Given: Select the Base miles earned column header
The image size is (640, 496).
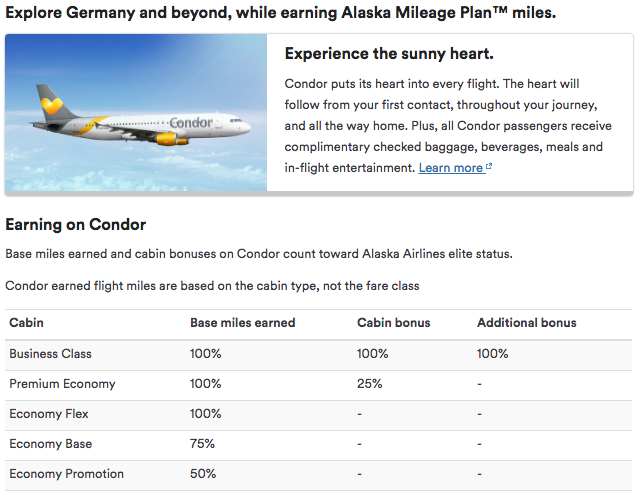Looking at the screenshot, I should [242, 323].
